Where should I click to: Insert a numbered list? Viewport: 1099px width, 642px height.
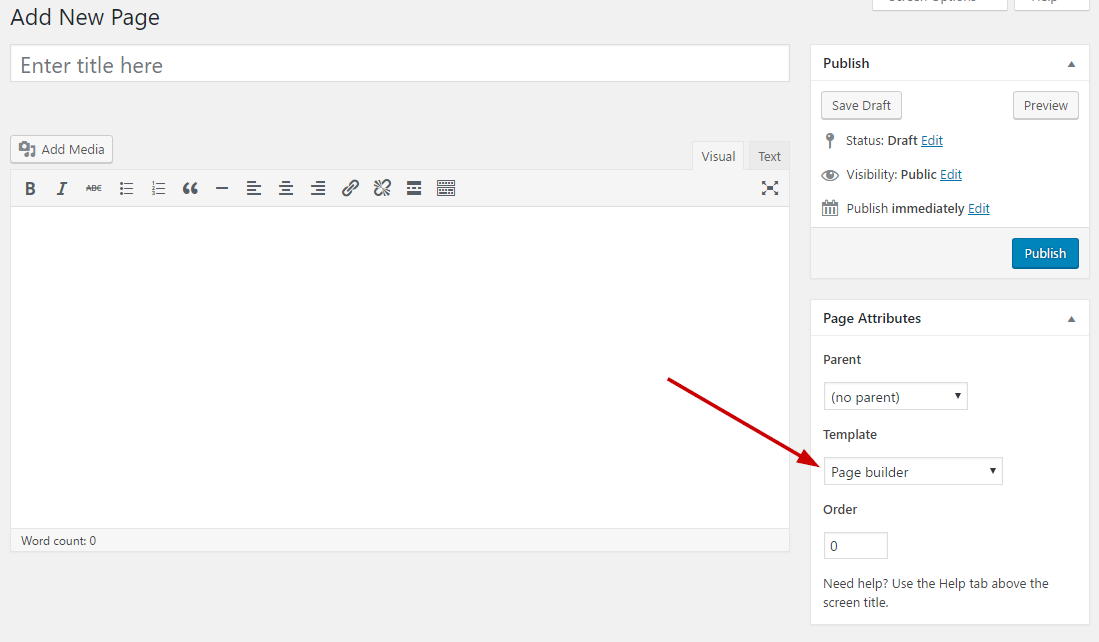pyautogui.click(x=158, y=189)
